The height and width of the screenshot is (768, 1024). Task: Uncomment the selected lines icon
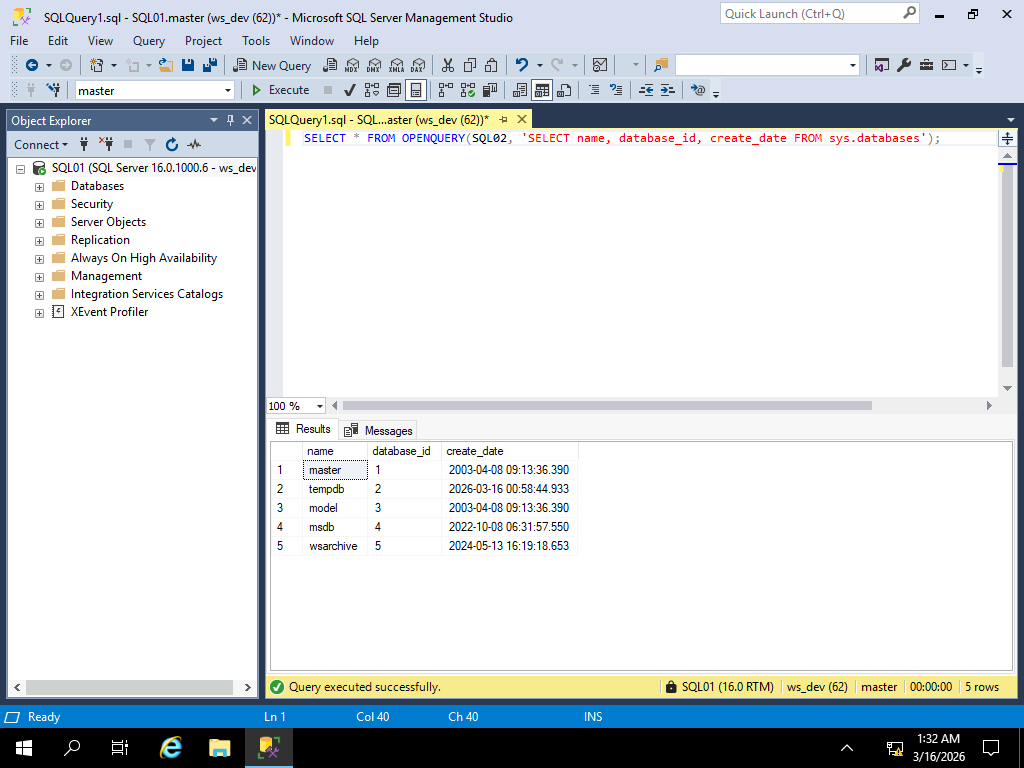pos(616,90)
